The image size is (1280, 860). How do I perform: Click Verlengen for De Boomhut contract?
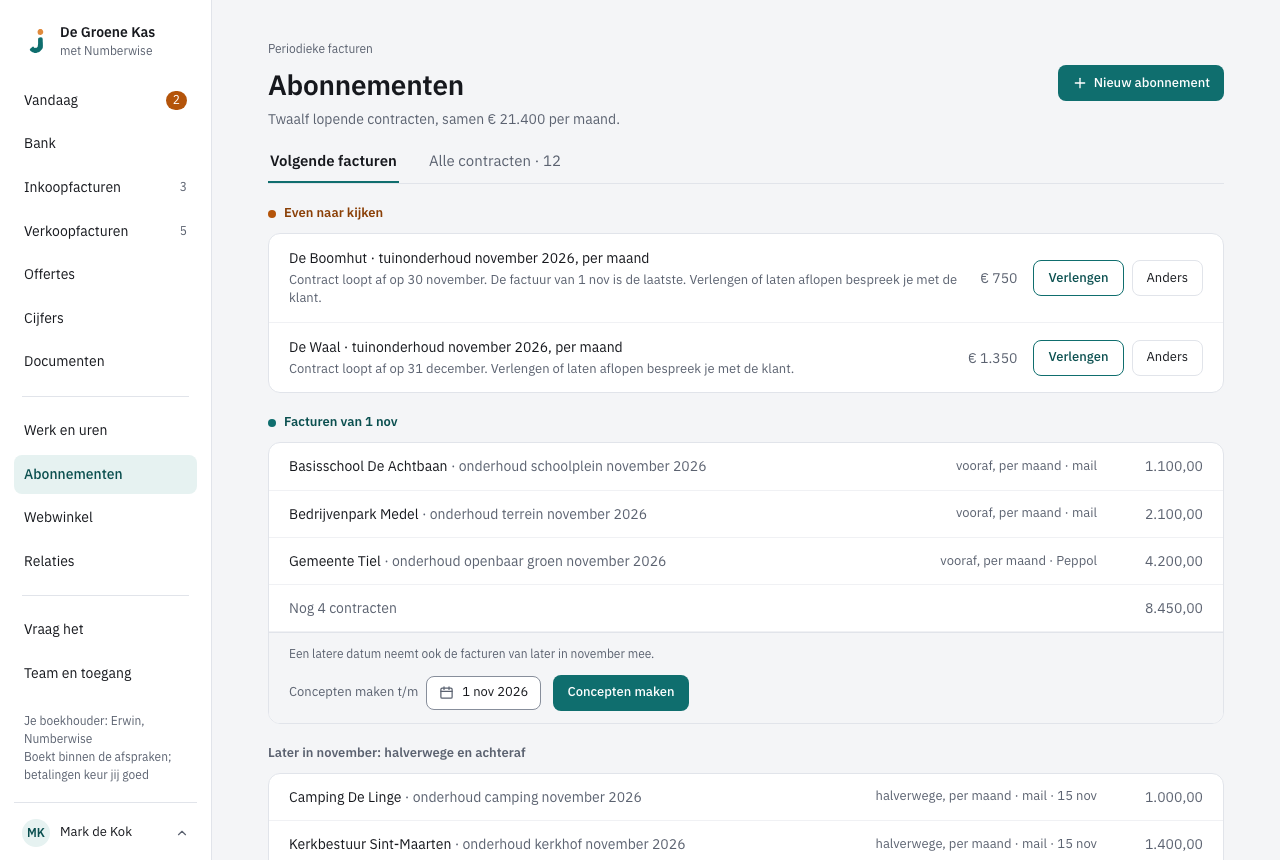pos(1078,278)
